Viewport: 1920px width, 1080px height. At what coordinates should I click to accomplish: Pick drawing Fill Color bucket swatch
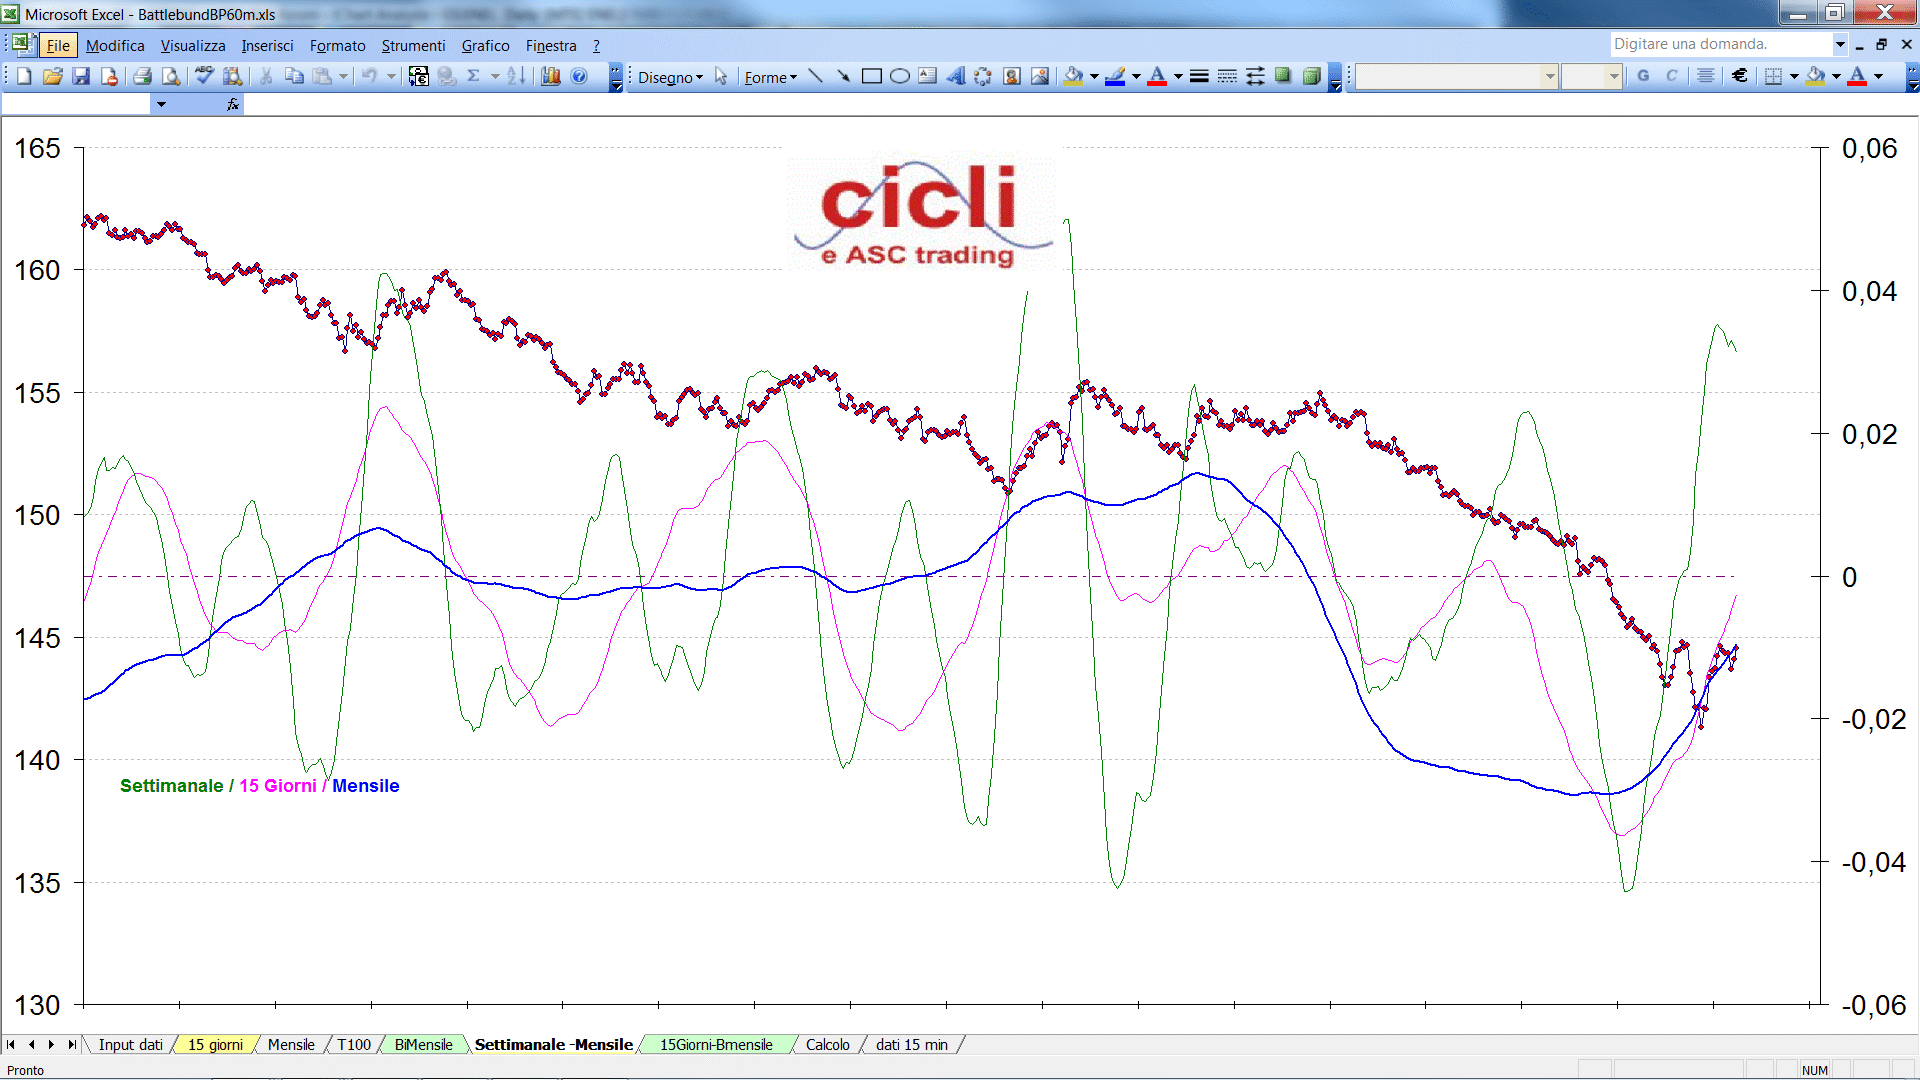coord(1073,76)
